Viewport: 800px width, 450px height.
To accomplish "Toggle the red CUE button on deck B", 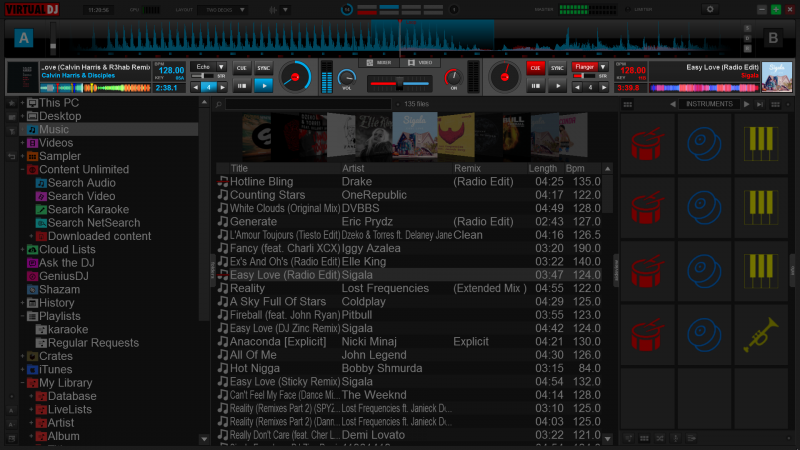I will point(535,68).
